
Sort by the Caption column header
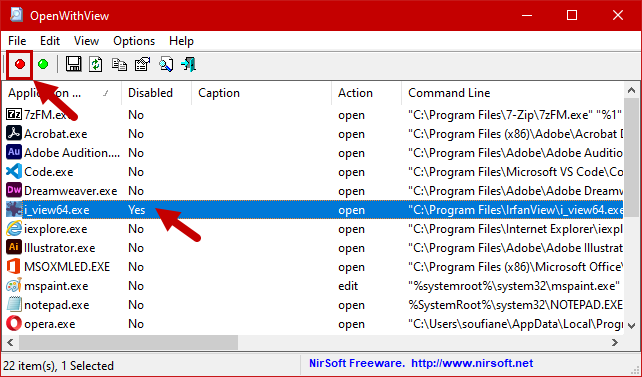pos(261,93)
